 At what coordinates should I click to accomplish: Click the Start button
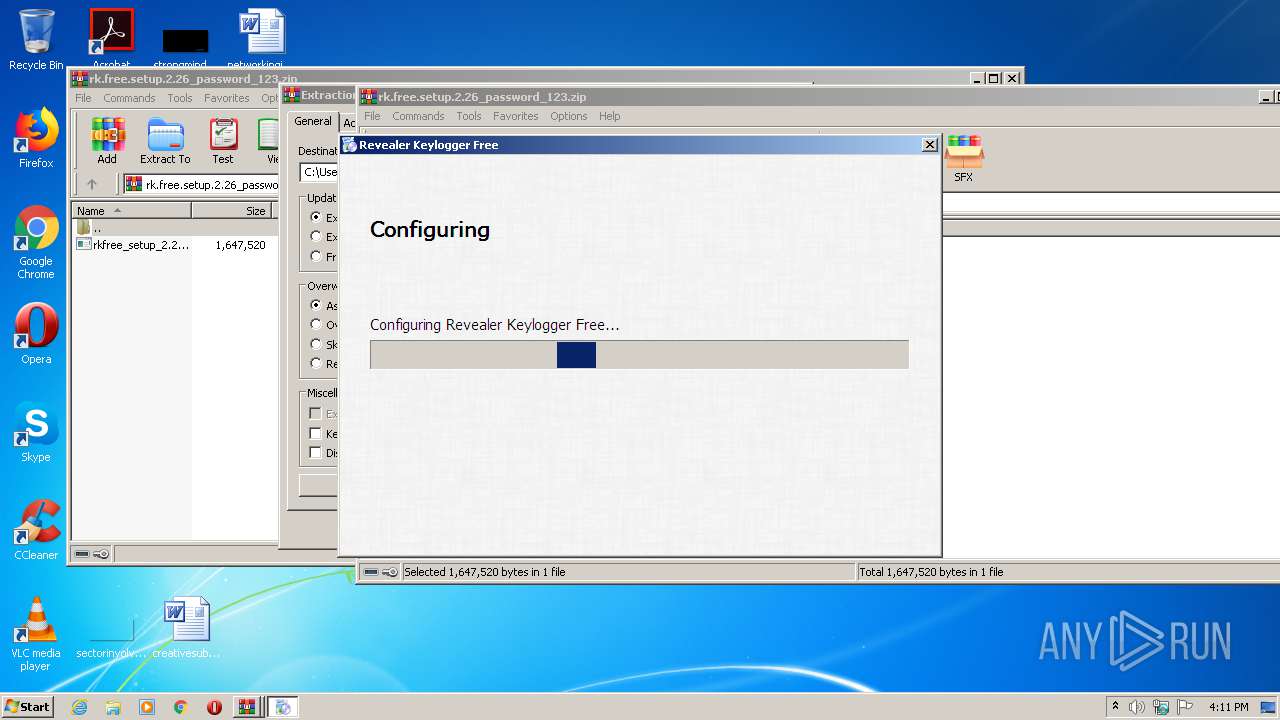pyautogui.click(x=27, y=707)
